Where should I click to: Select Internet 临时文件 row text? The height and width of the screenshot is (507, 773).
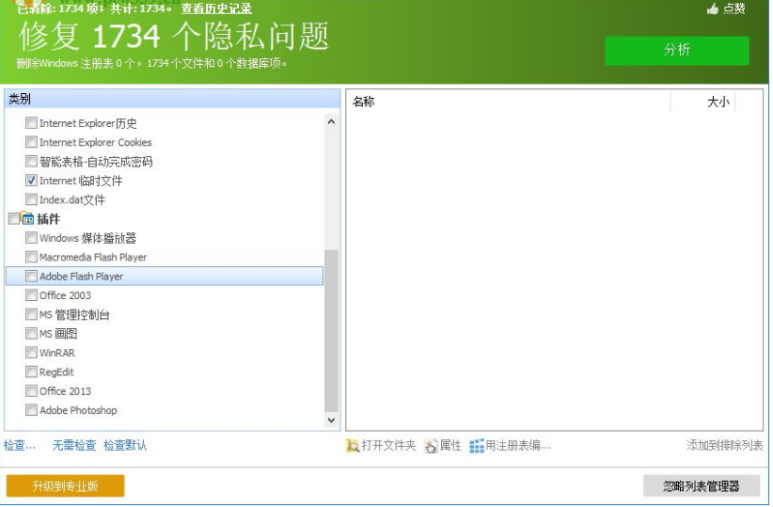point(81,181)
